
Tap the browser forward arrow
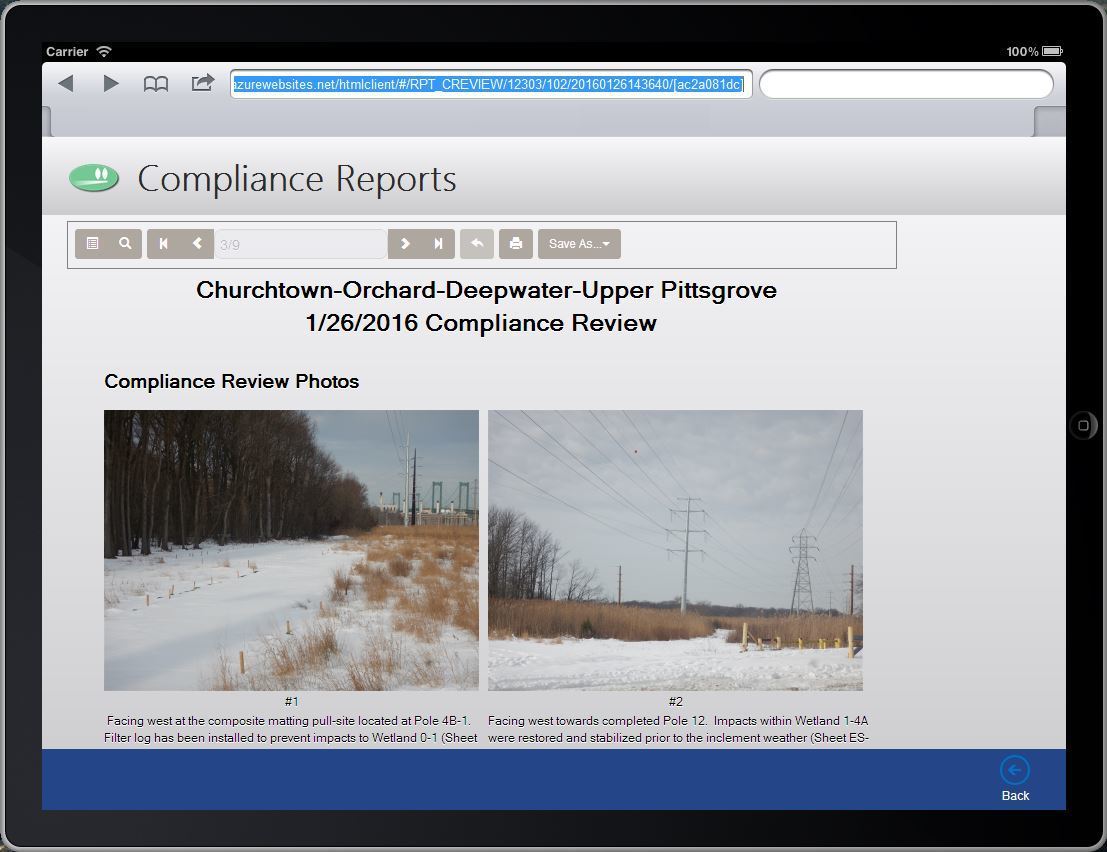(x=111, y=84)
